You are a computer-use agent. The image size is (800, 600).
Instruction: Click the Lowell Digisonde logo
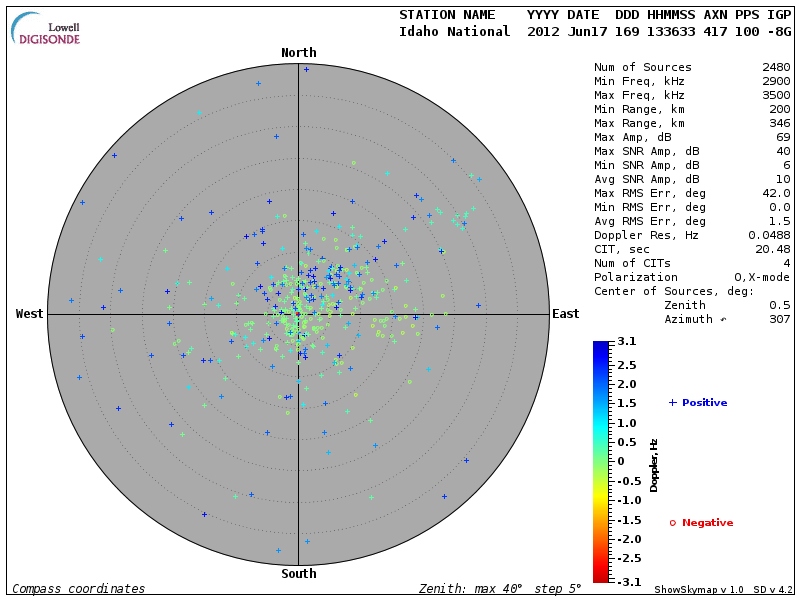pyautogui.click(x=46, y=28)
